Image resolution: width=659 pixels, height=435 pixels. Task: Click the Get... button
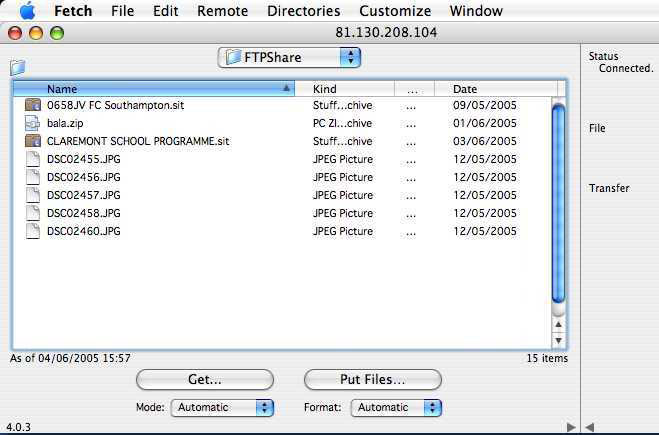click(x=205, y=380)
